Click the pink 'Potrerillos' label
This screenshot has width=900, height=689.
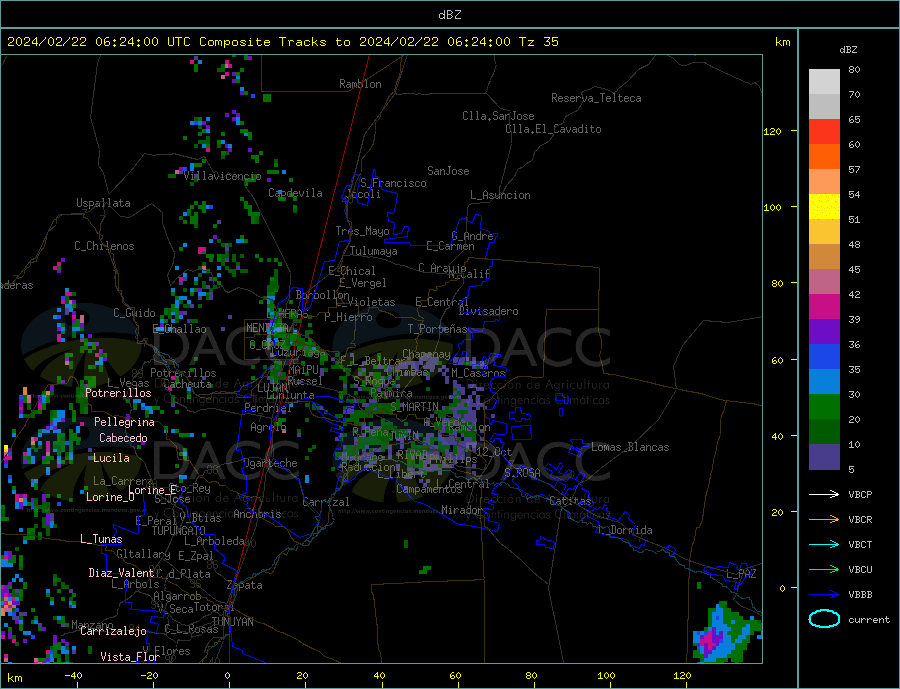pyautogui.click(x=118, y=393)
